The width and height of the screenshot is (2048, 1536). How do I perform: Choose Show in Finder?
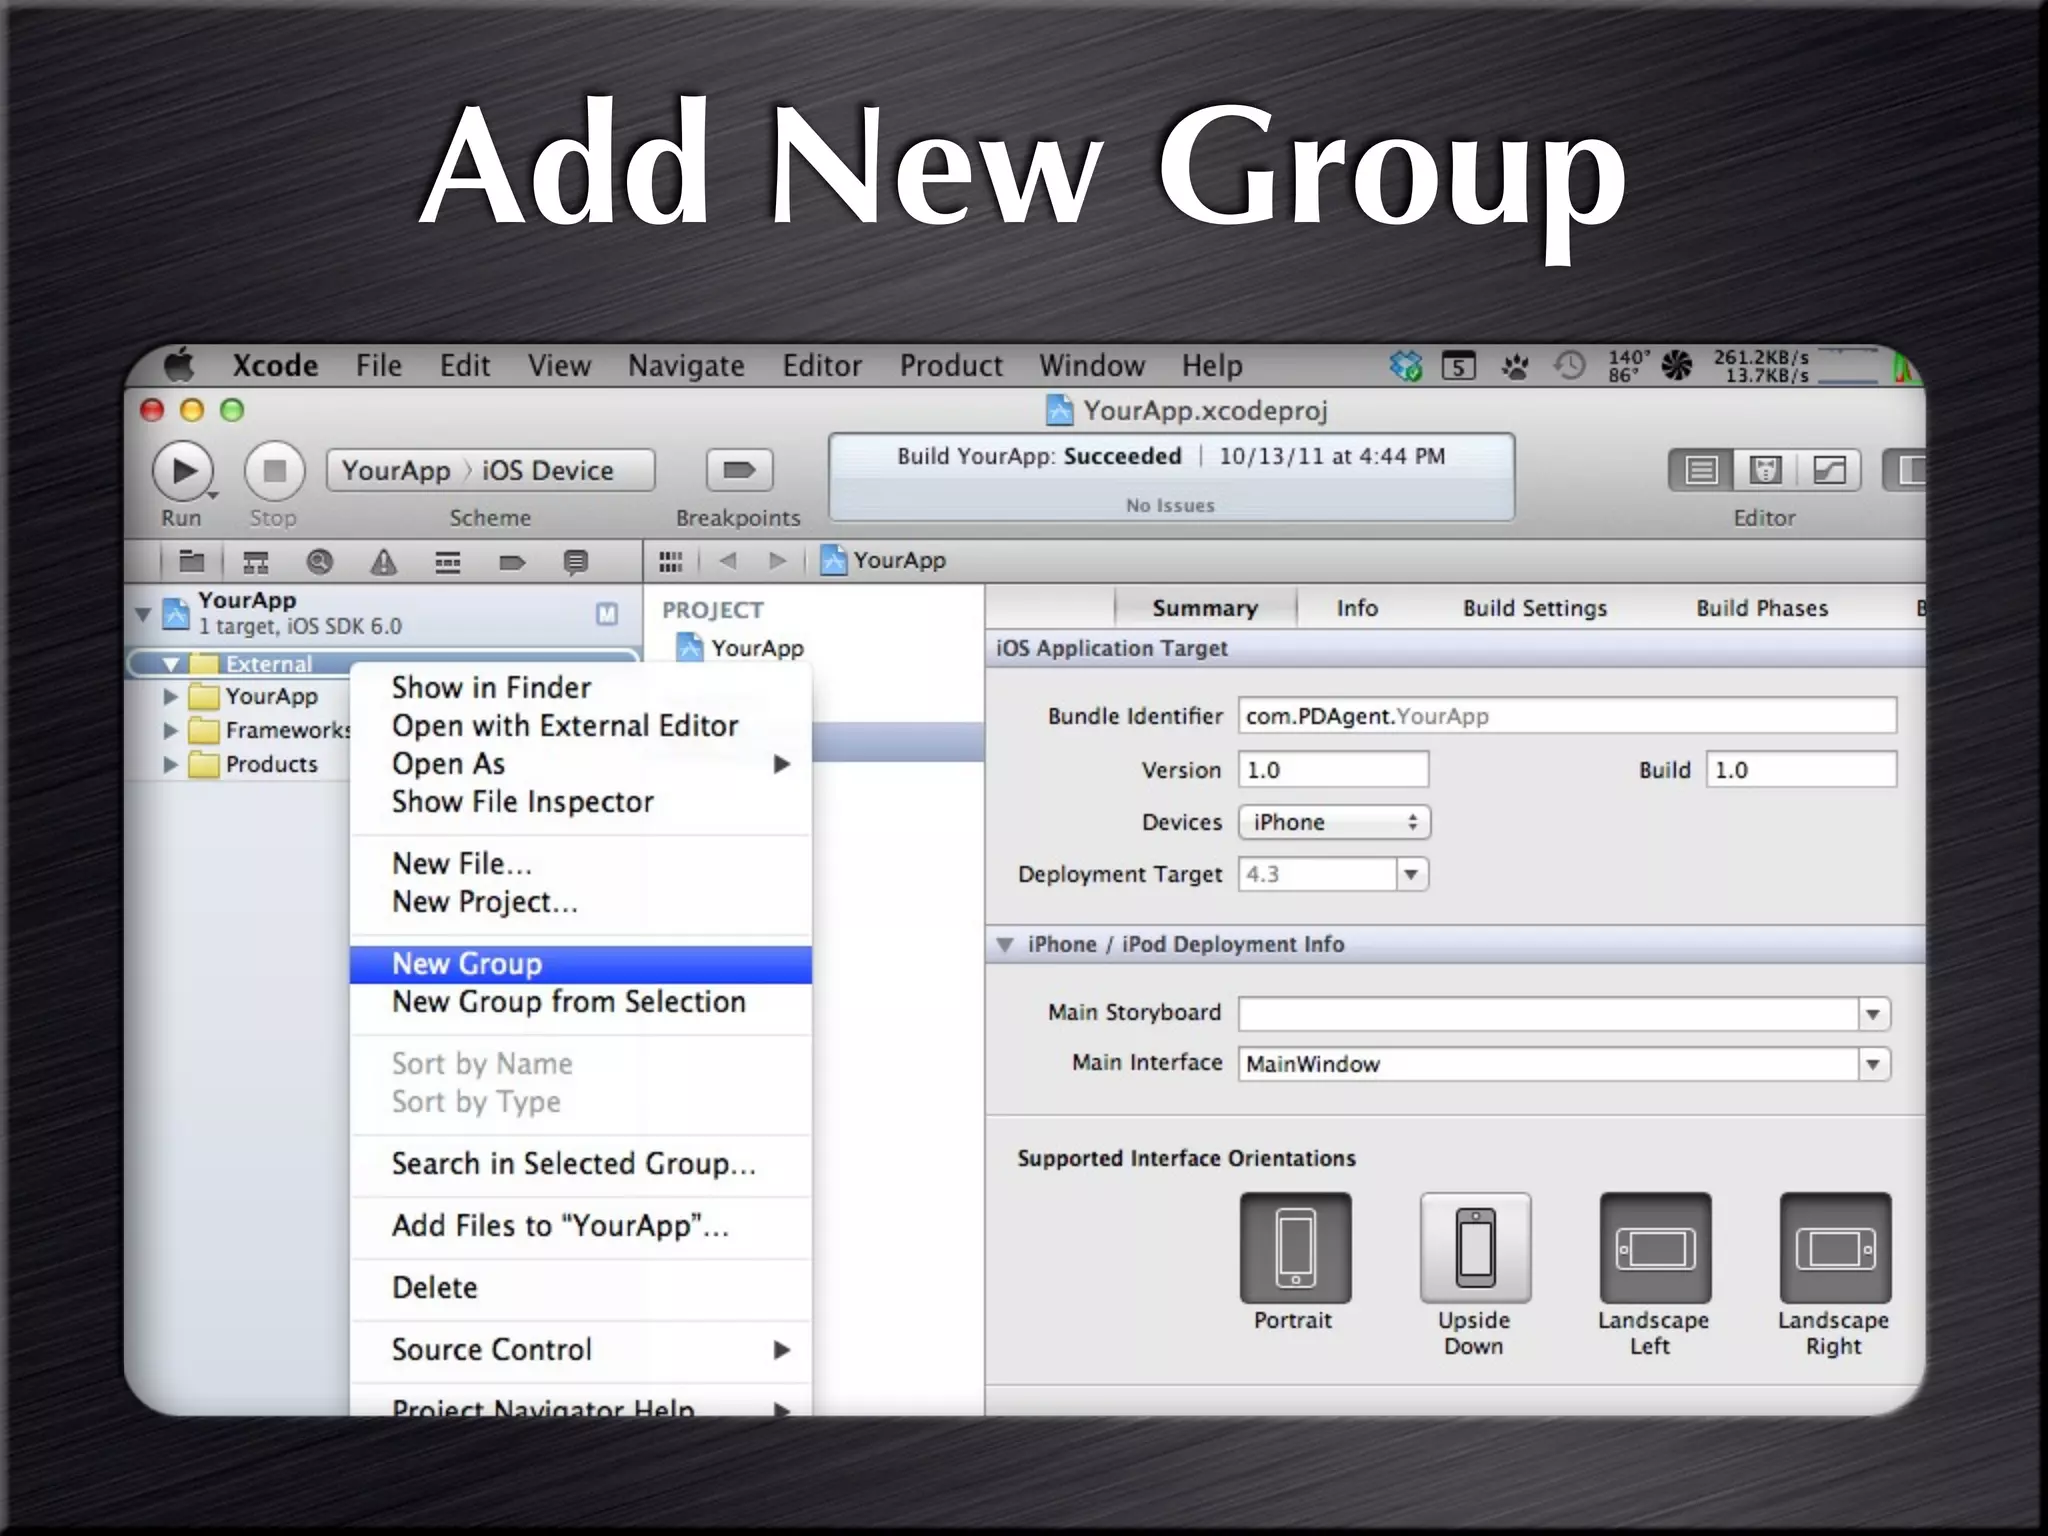point(581,688)
